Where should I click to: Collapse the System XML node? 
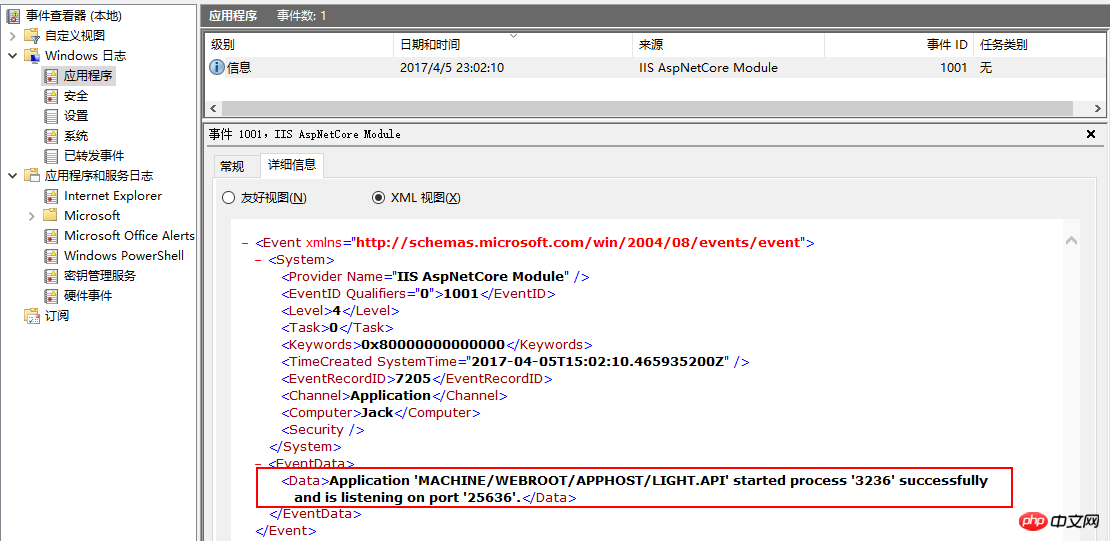coord(258,260)
